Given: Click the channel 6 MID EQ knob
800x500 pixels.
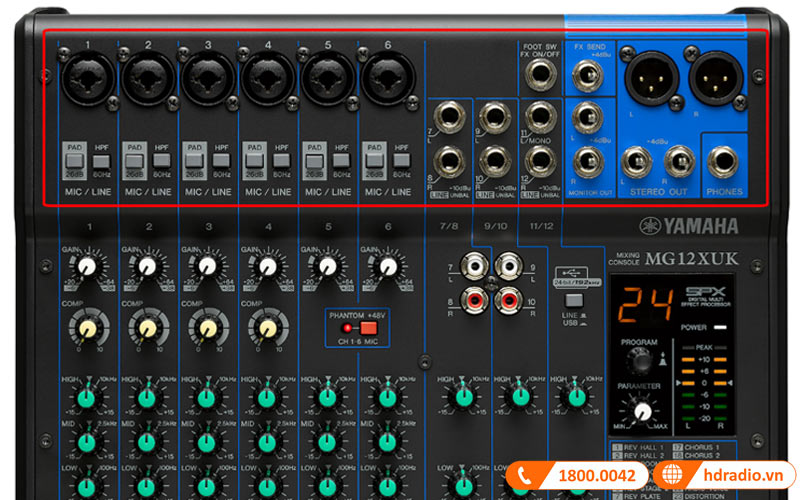Looking at the screenshot, I should [387, 442].
